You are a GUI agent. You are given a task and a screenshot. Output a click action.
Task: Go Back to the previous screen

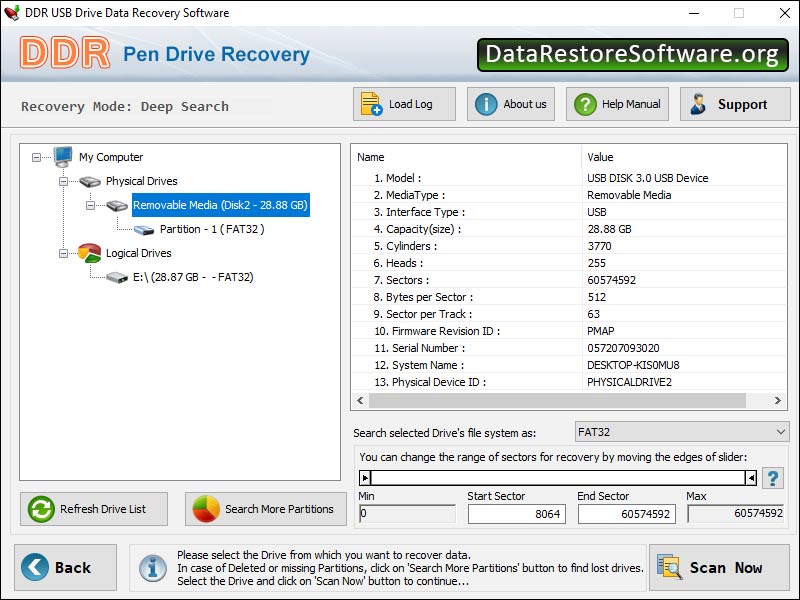(65, 567)
